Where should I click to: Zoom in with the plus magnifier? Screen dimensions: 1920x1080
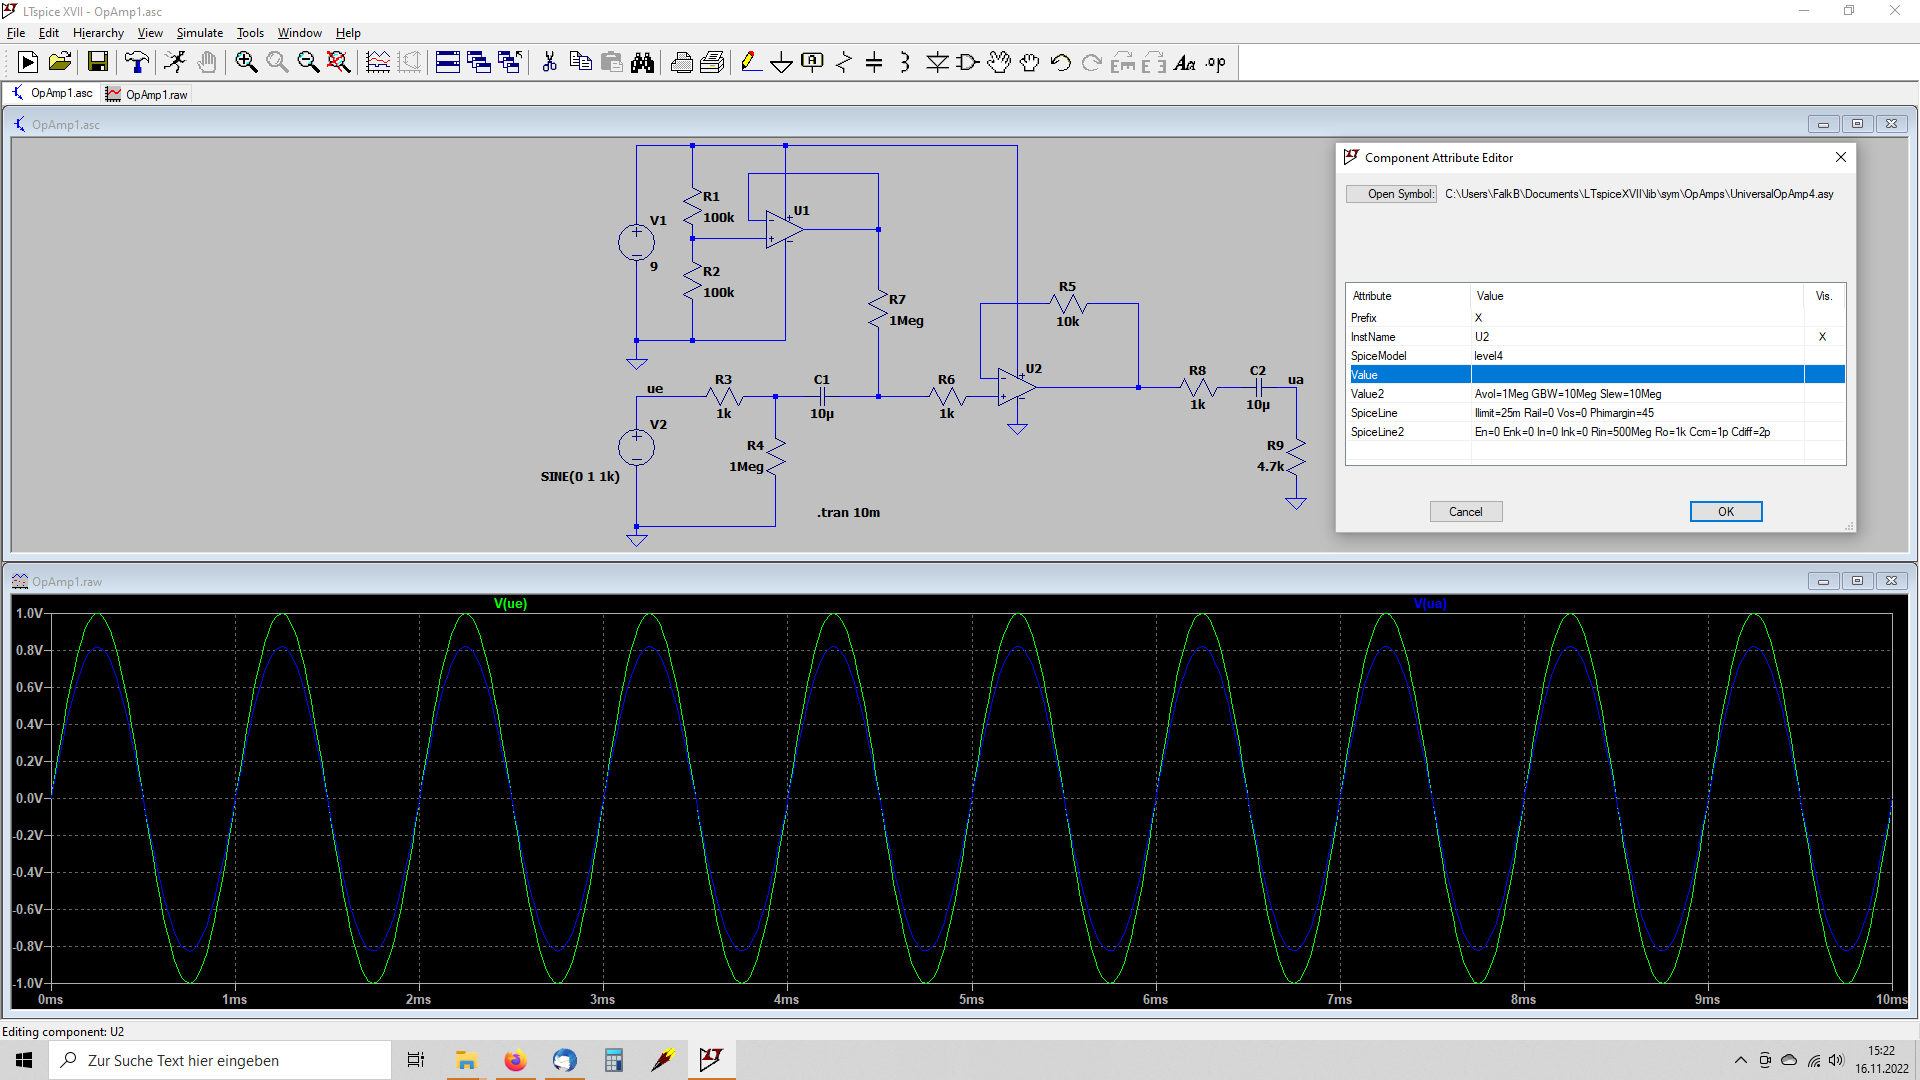coord(246,63)
